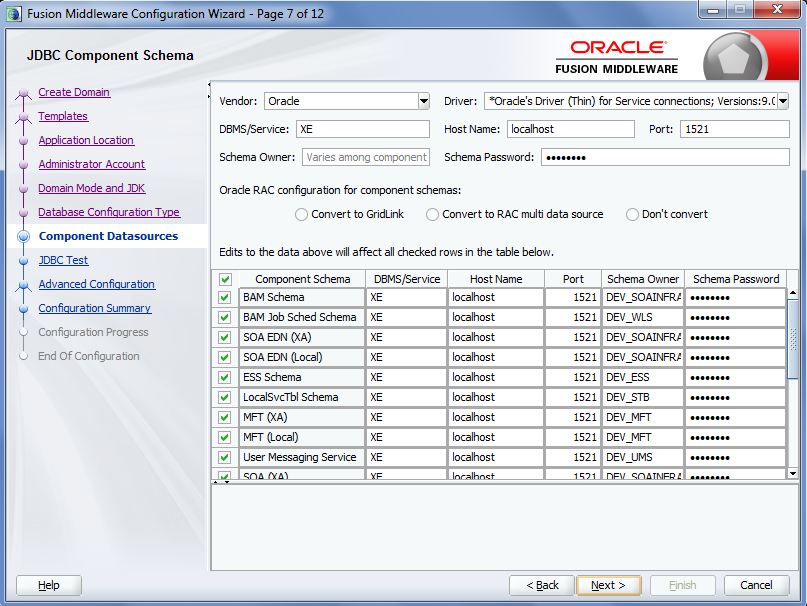Click table scrollbar down arrow

click(x=793, y=473)
